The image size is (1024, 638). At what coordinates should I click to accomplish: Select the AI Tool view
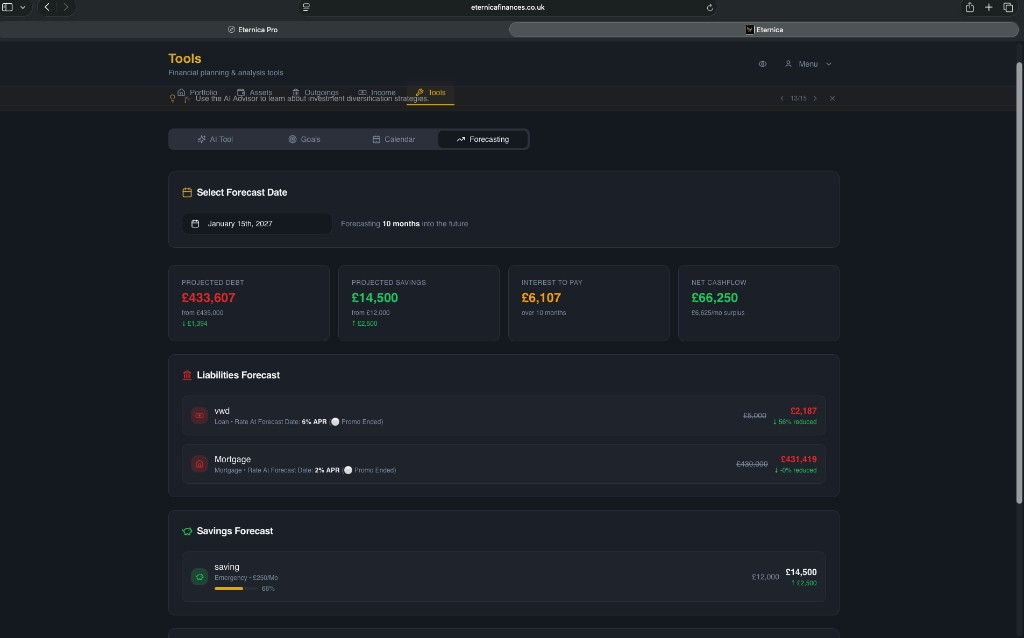click(216, 139)
